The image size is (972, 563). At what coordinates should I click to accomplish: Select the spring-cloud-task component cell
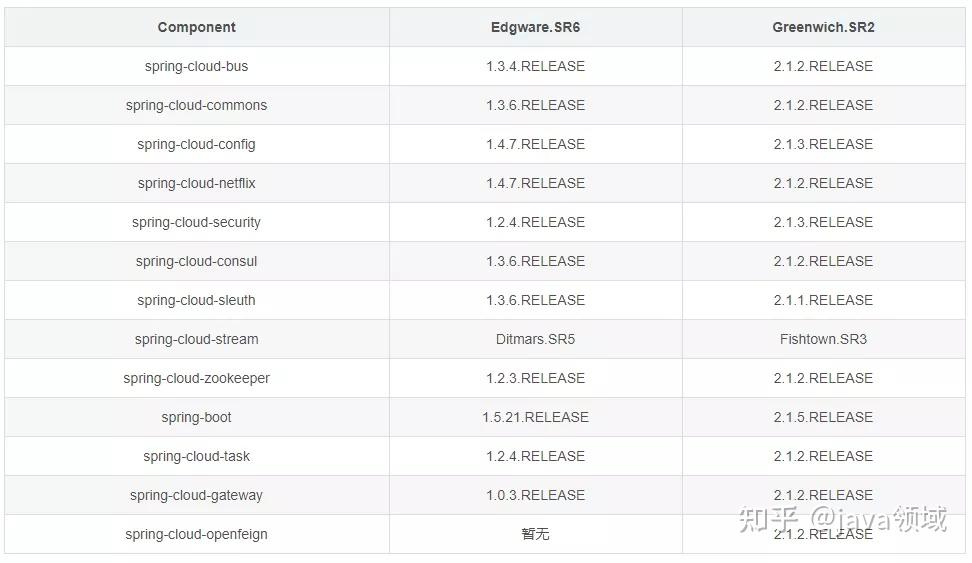(196, 456)
